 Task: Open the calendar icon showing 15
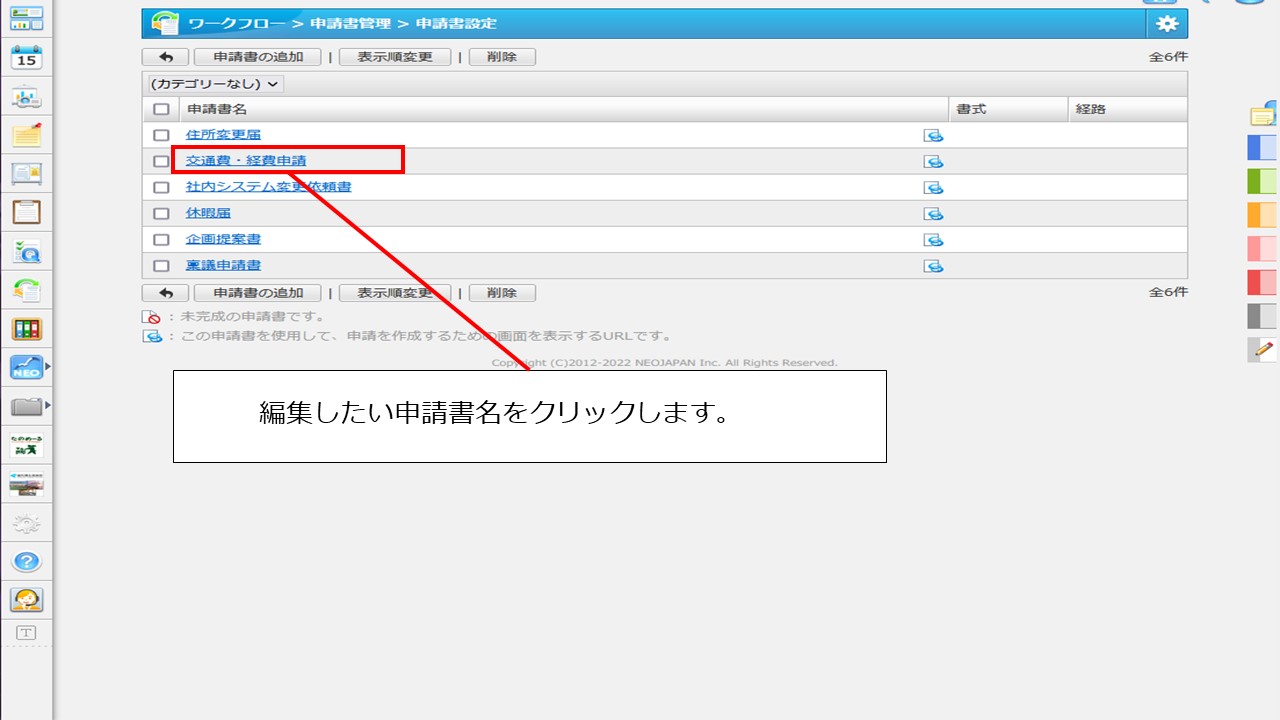(x=27, y=57)
